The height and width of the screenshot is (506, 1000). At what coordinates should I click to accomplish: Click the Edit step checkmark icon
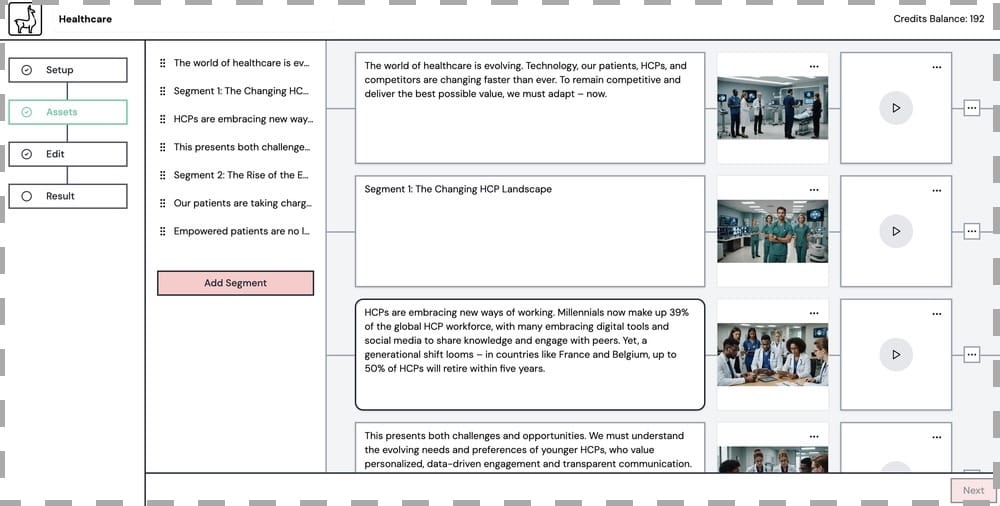[x=27, y=154]
